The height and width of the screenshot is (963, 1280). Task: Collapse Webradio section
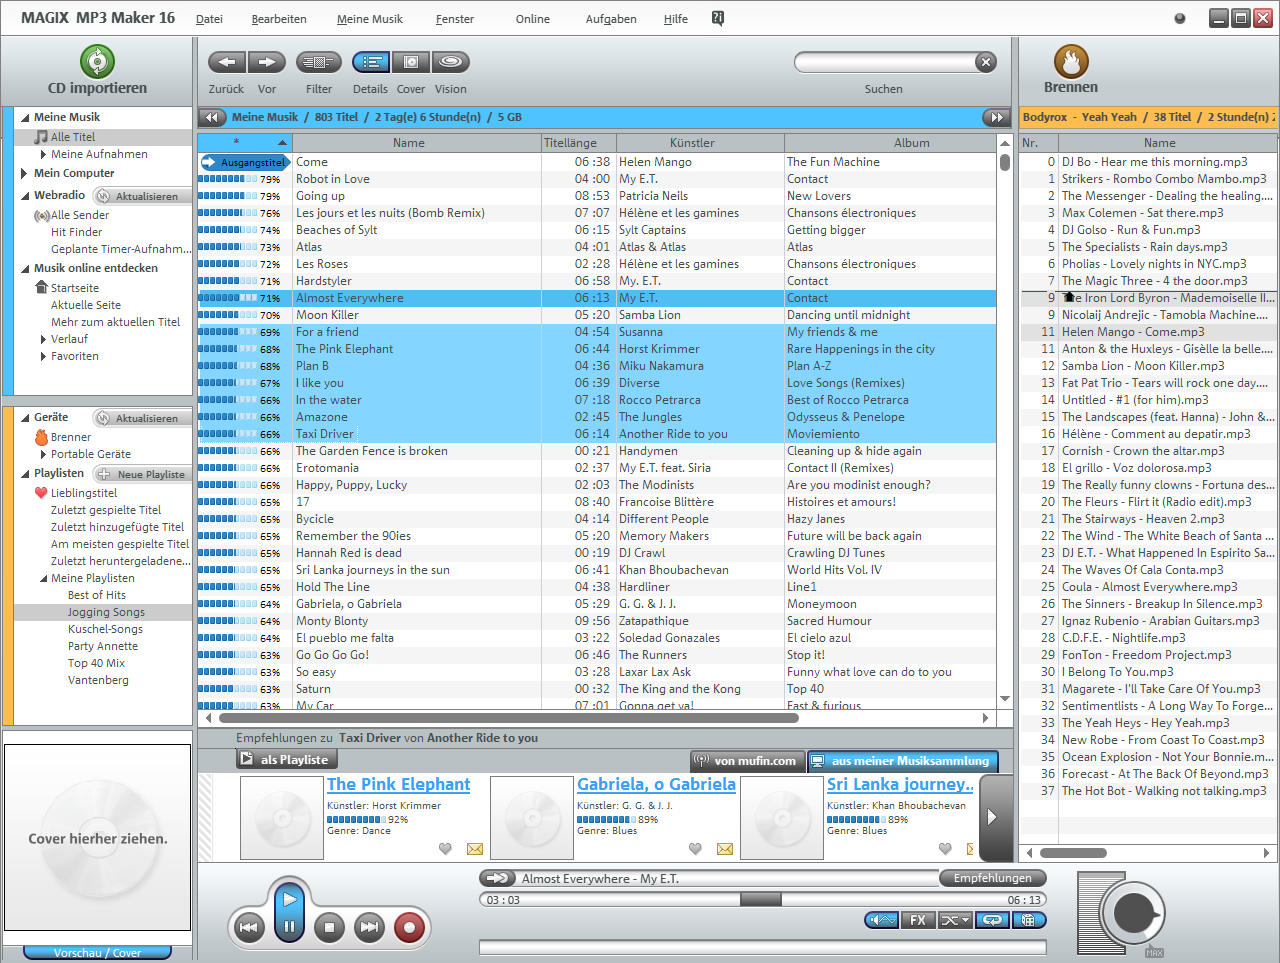tap(24, 196)
